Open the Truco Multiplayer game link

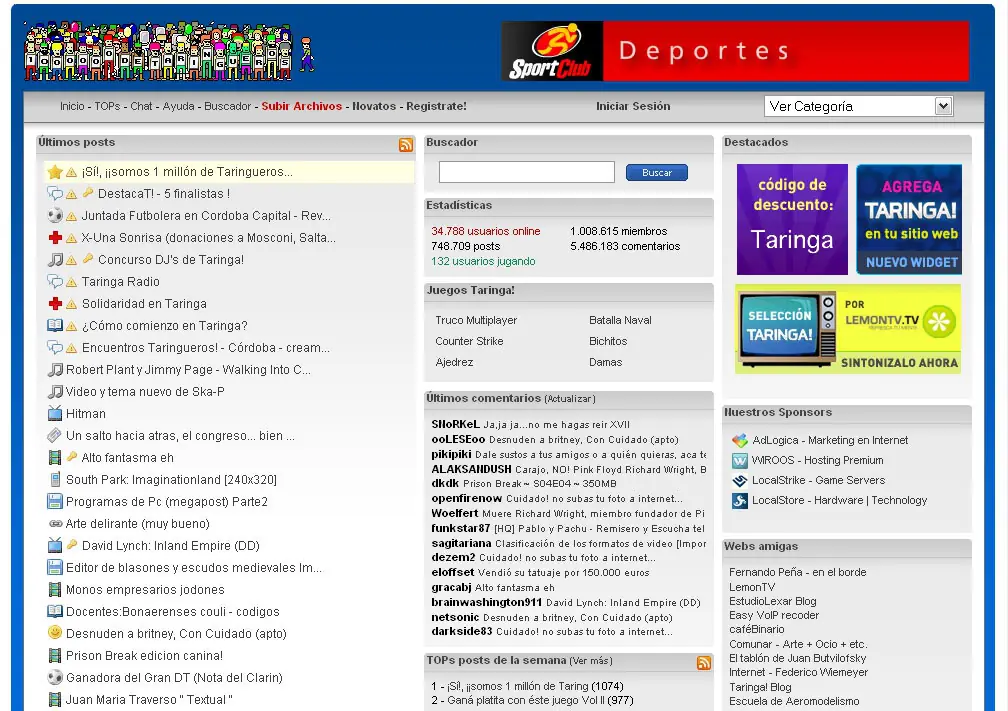pyautogui.click(x=476, y=320)
